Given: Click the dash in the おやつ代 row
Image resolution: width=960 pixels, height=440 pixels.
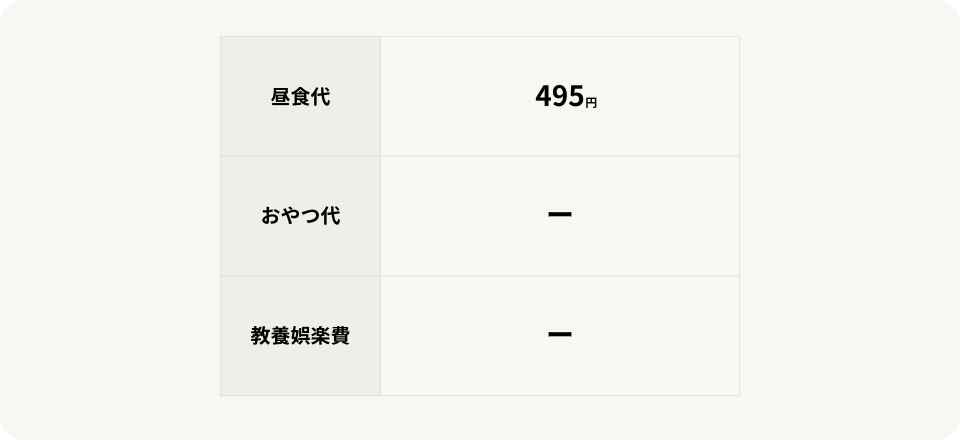Looking at the screenshot, I should (560, 215).
